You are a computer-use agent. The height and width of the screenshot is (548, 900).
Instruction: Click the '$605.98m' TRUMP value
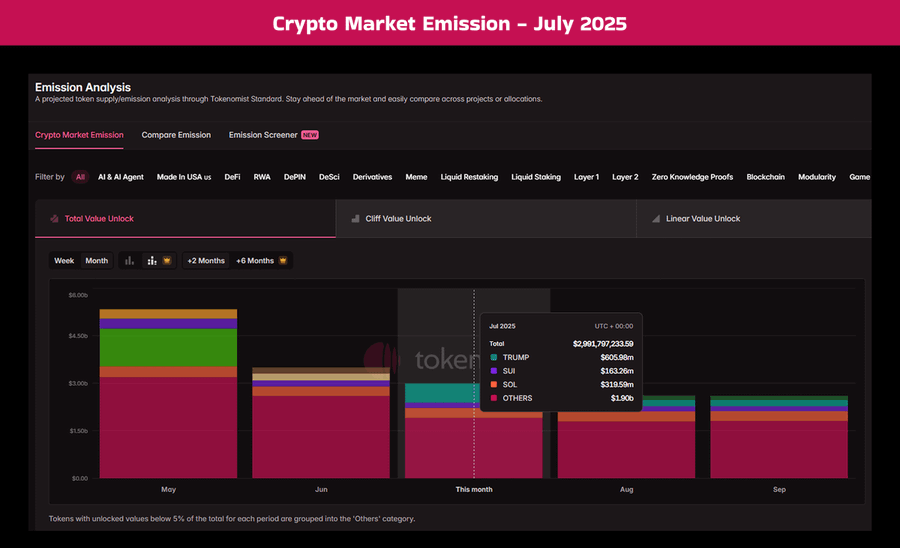coord(617,357)
